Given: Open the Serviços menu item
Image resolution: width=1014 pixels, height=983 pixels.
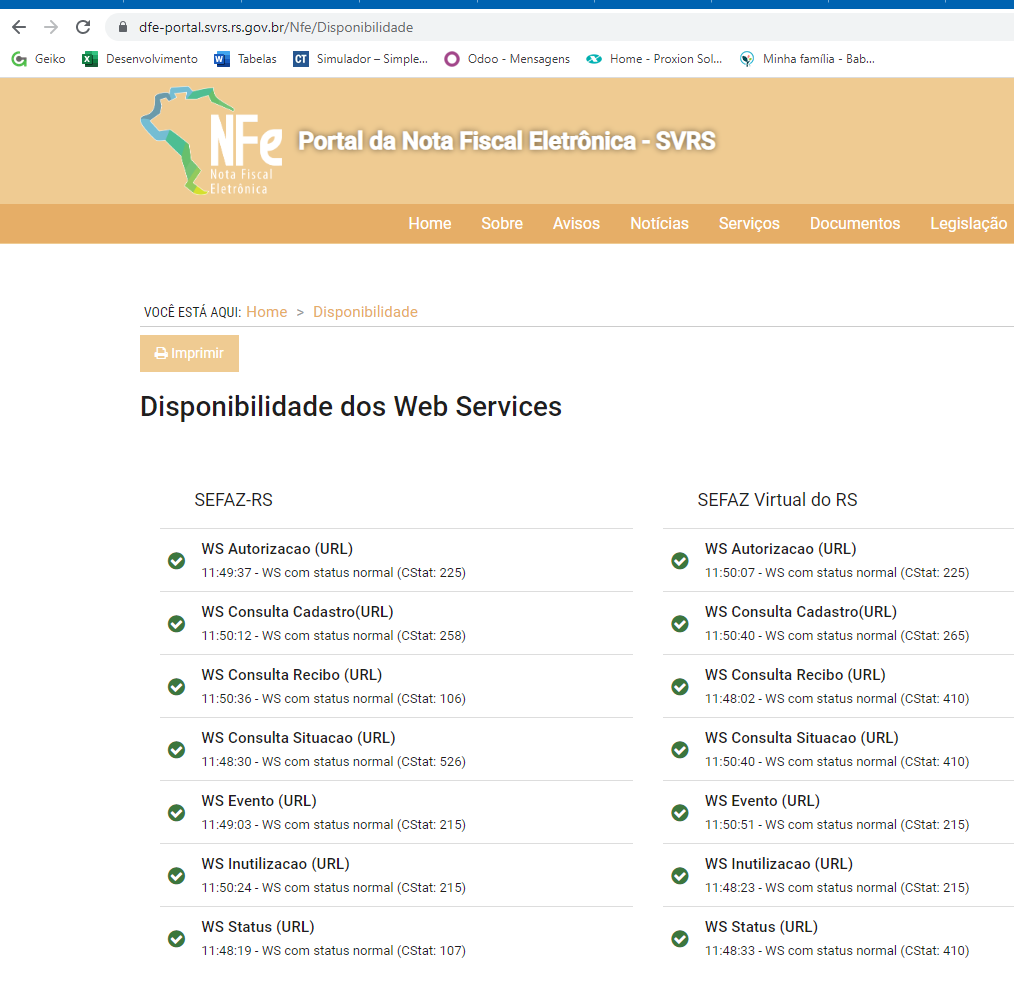Looking at the screenshot, I should click(749, 223).
